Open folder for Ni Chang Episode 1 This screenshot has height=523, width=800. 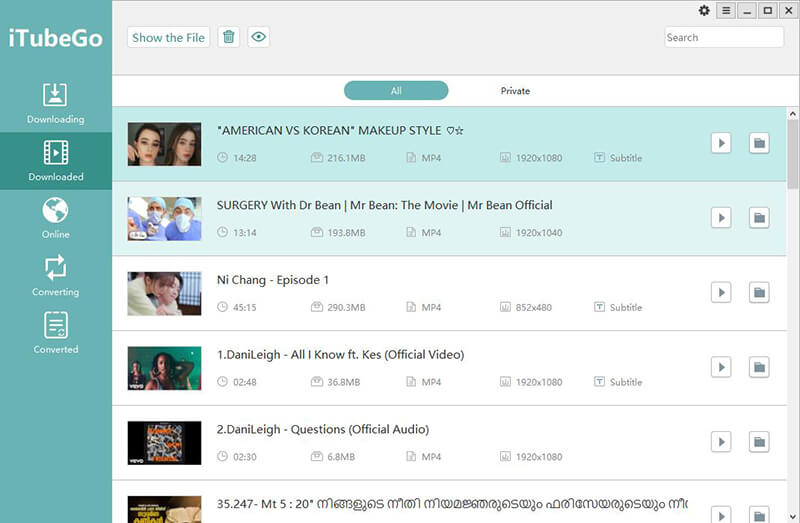coord(759,292)
